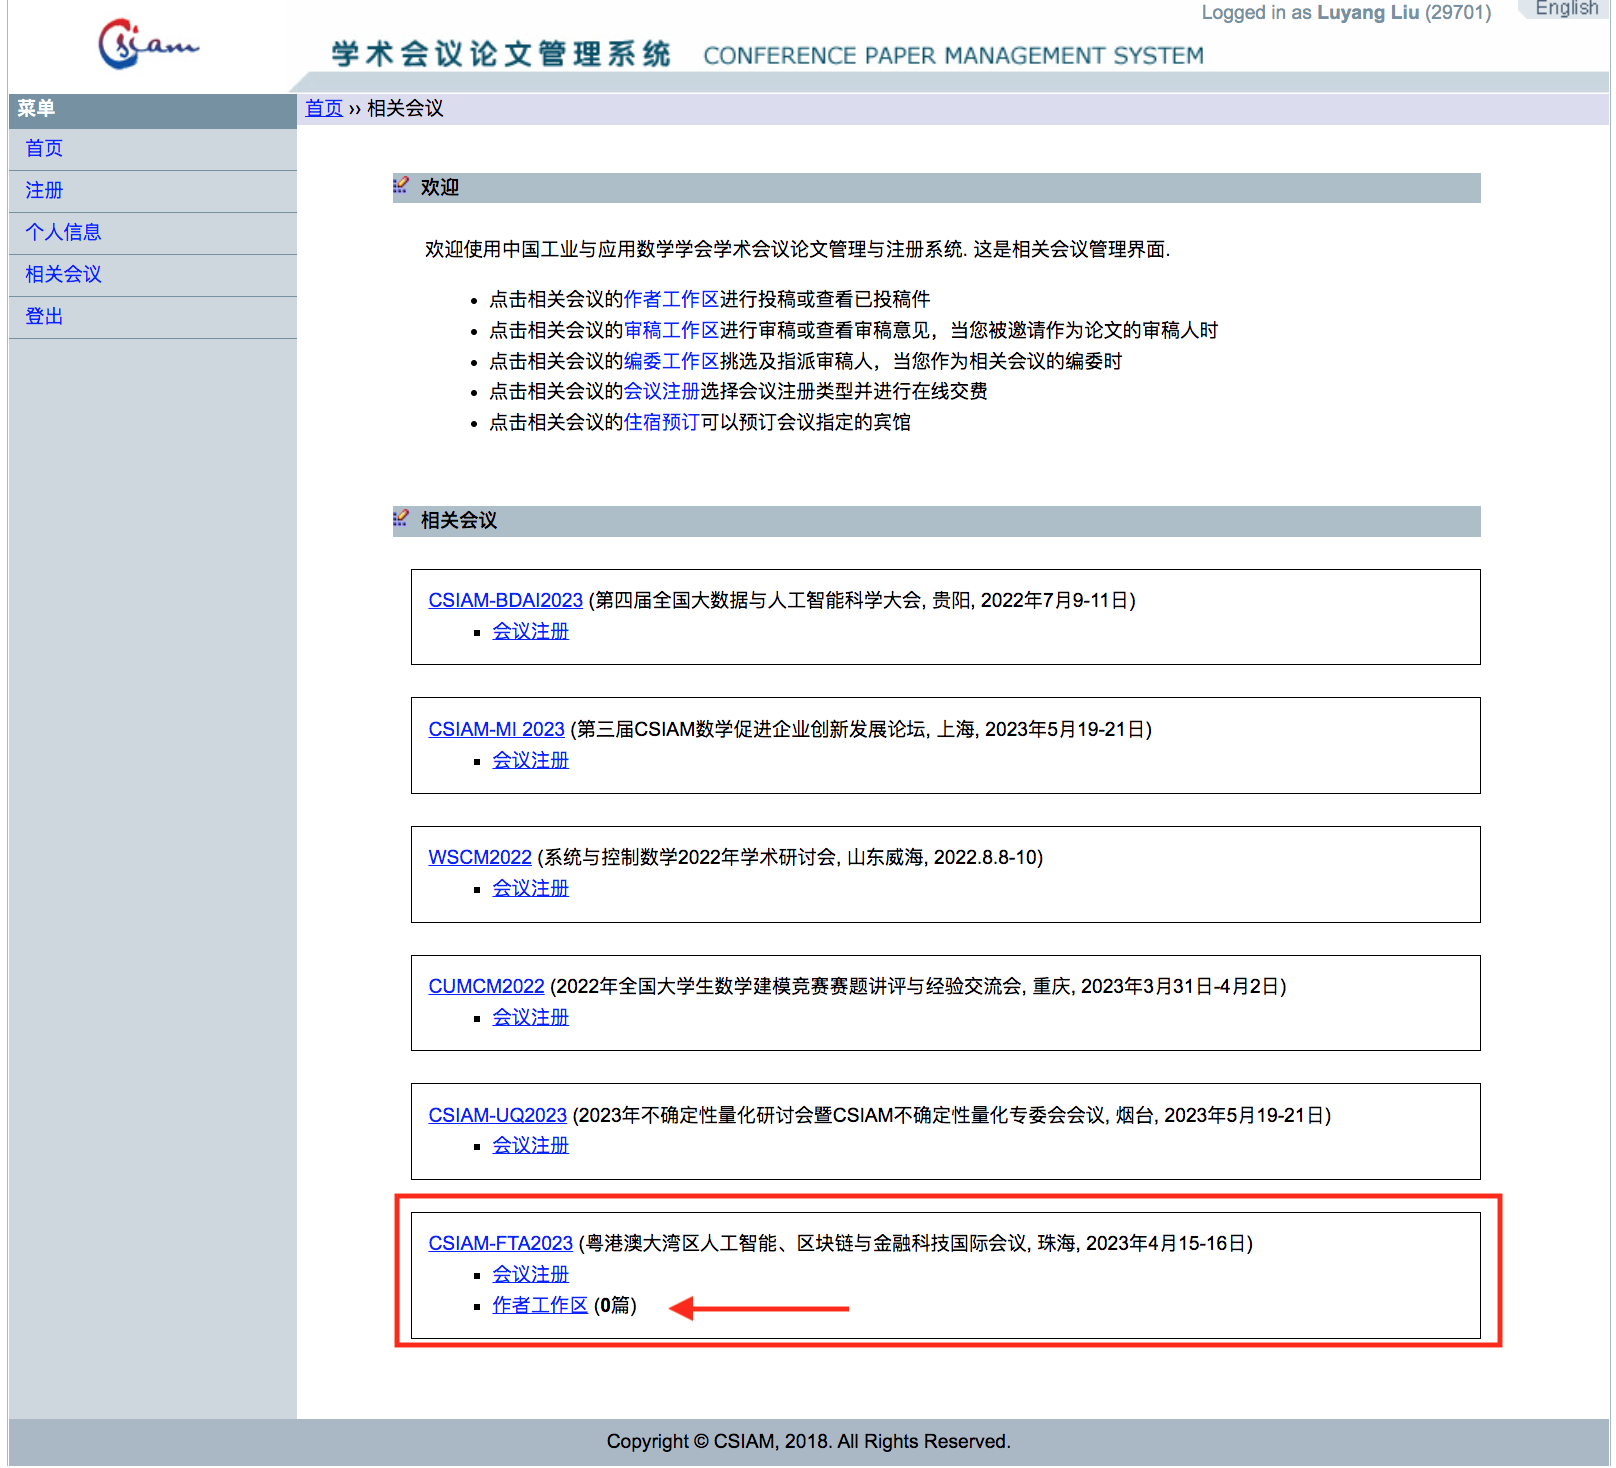The image size is (1616, 1468).
Task: Click the CSIAM logo in header
Action: [x=148, y=44]
